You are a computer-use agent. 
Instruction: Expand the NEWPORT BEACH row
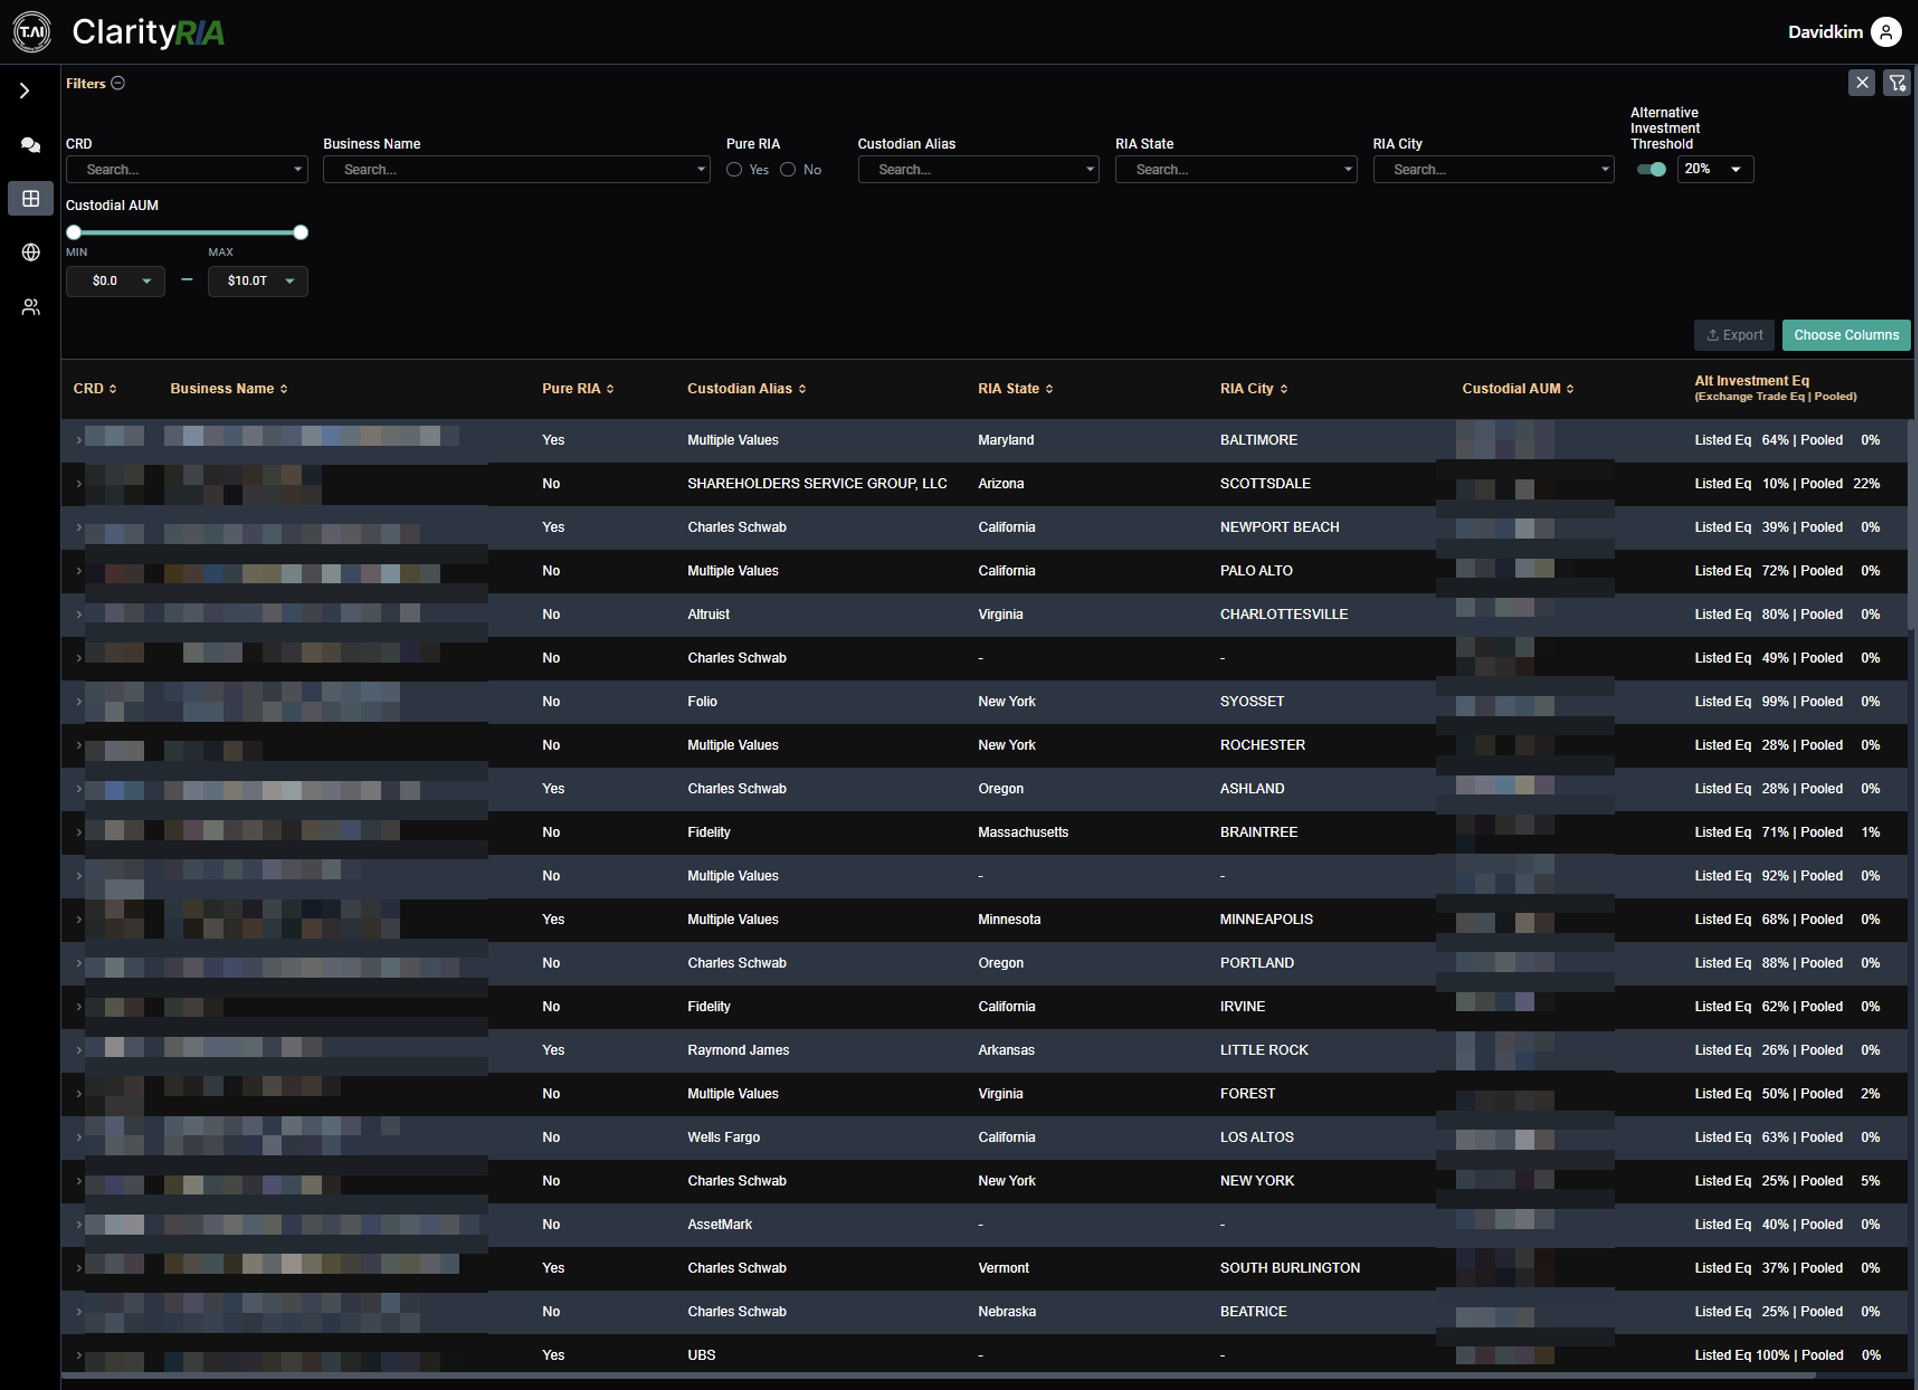click(79, 527)
